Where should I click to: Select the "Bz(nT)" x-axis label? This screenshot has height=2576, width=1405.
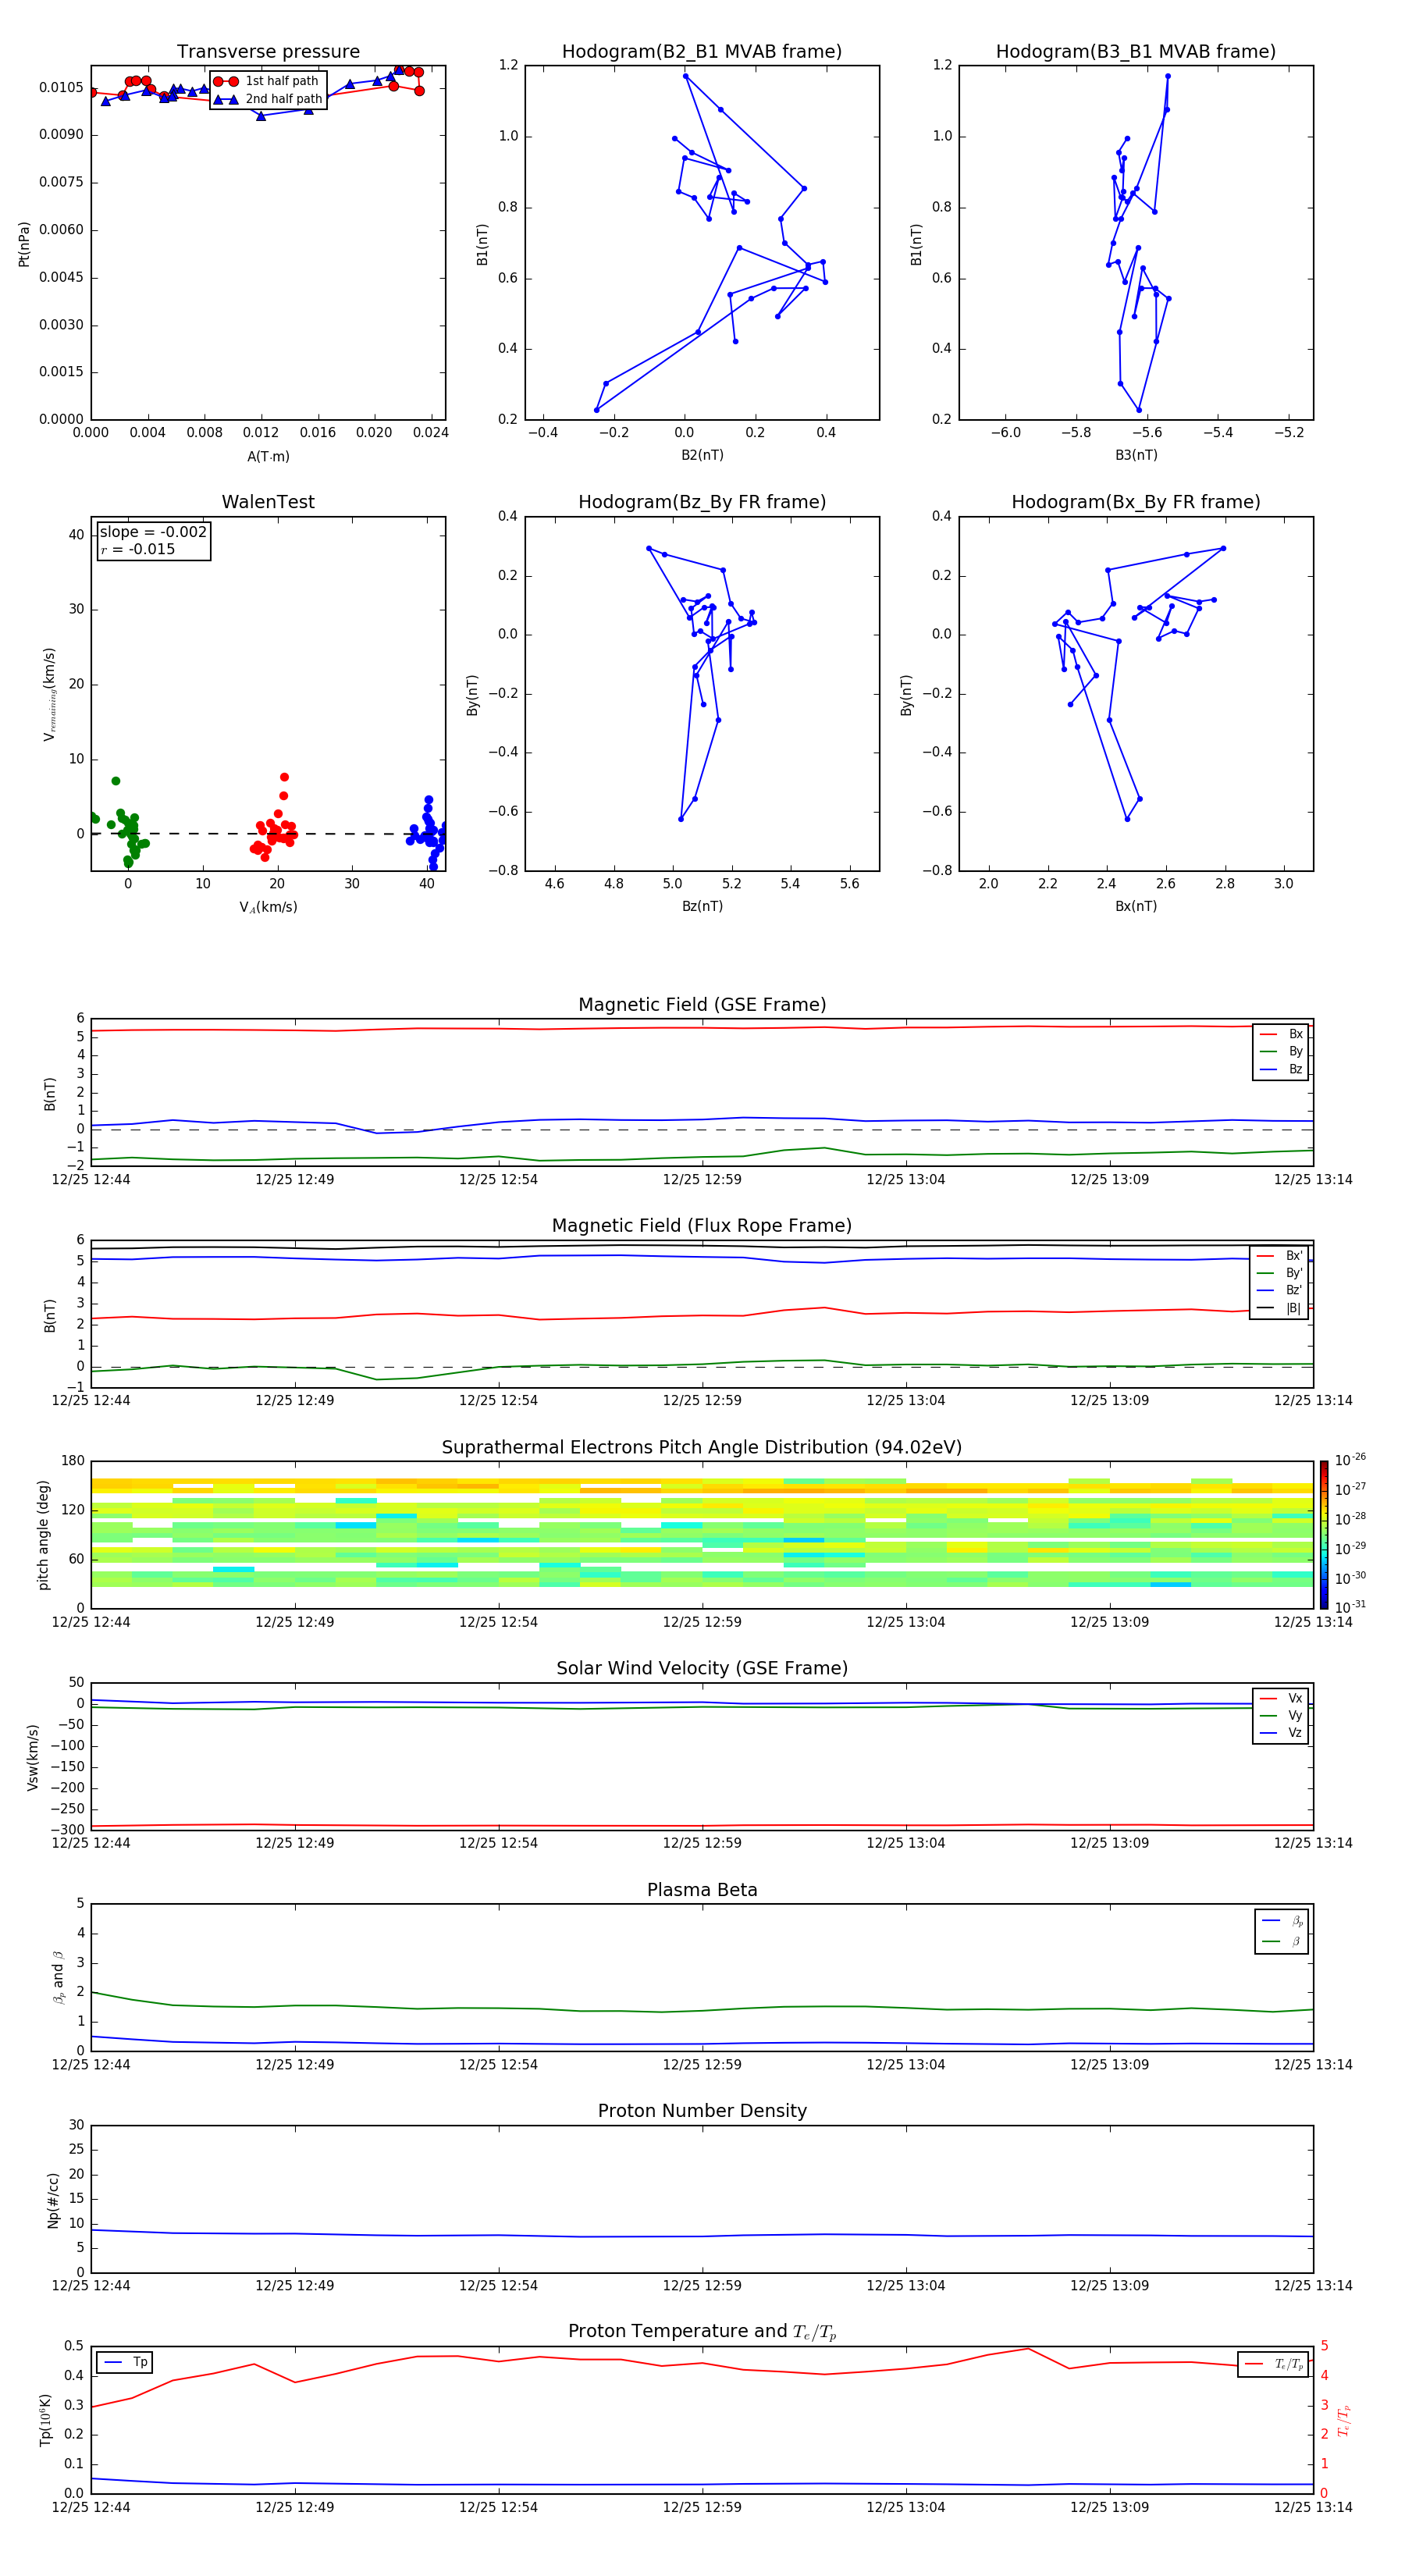702,906
